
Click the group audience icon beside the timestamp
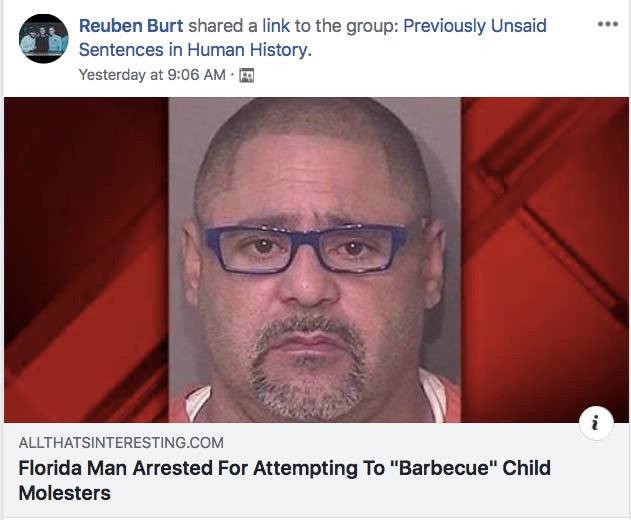247,75
